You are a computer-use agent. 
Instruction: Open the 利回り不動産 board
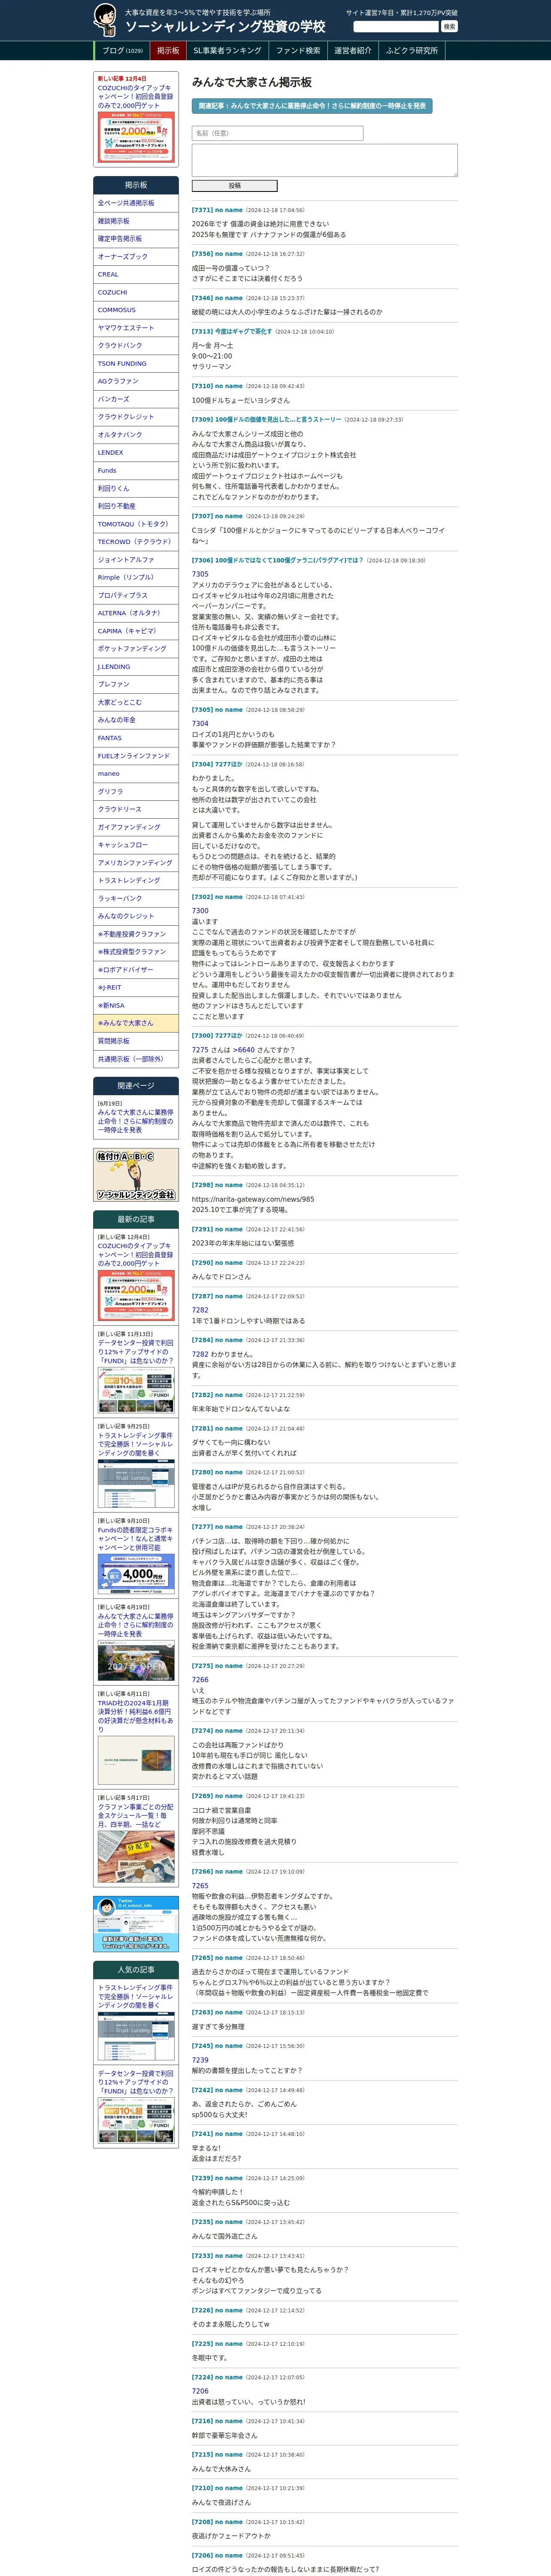tap(136, 506)
